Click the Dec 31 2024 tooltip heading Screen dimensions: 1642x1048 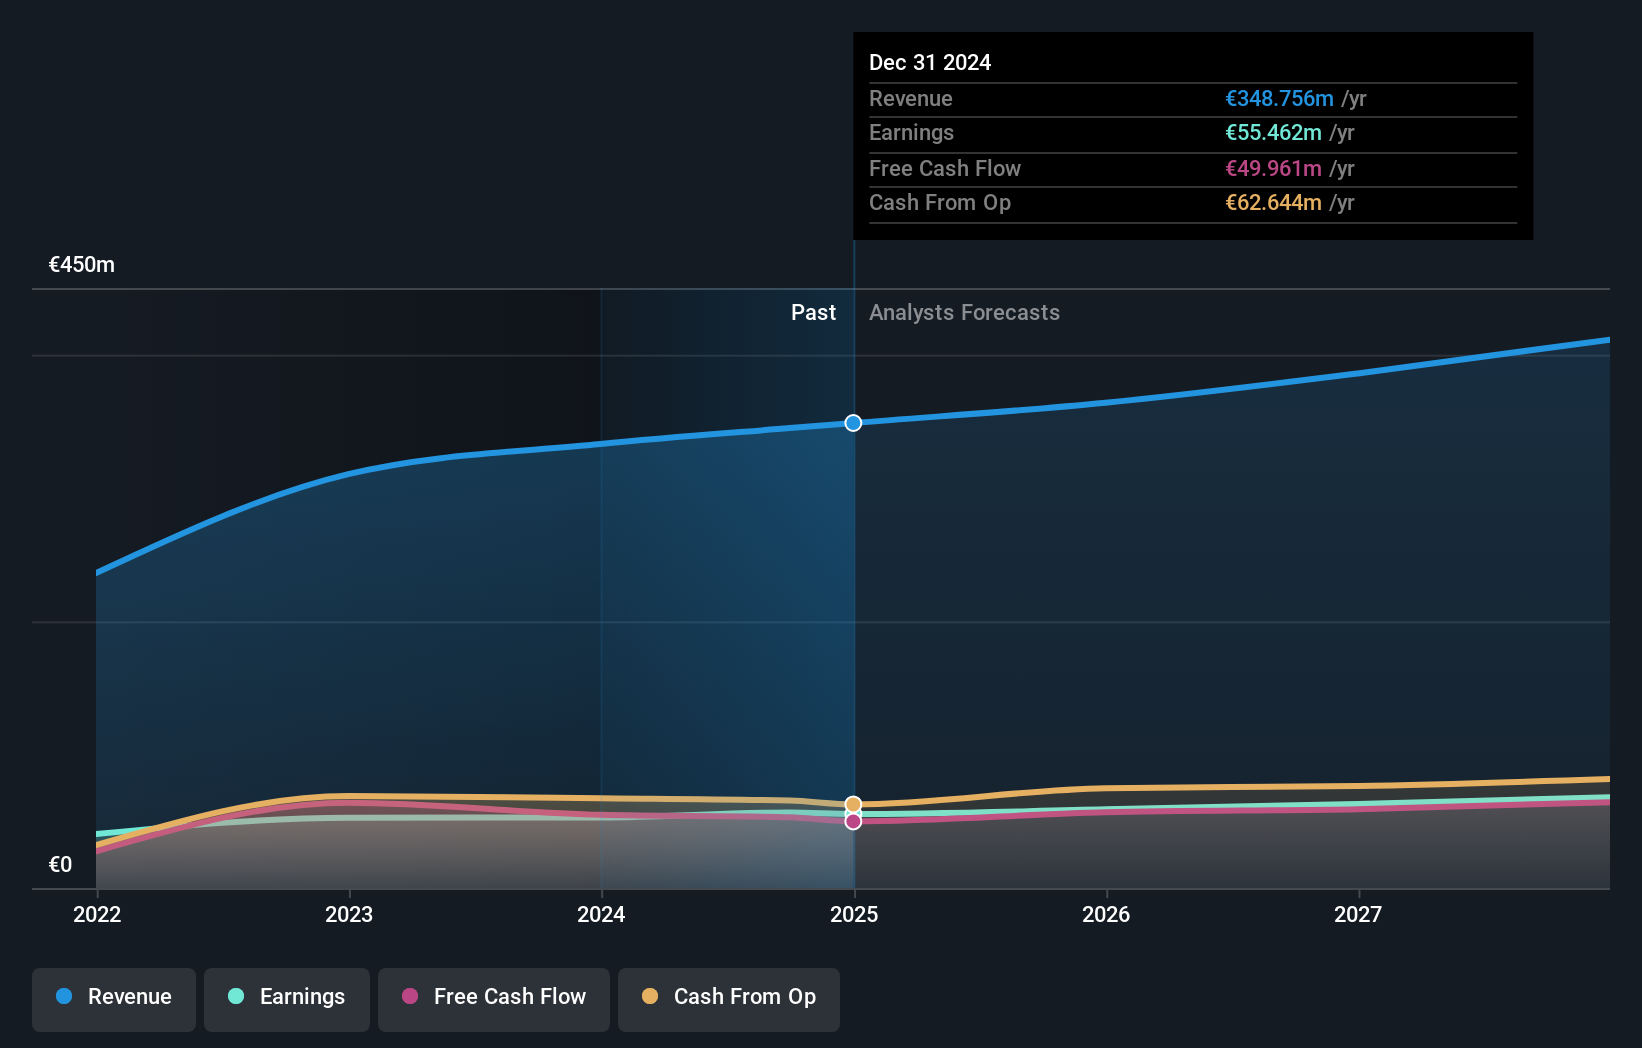pos(930,62)
